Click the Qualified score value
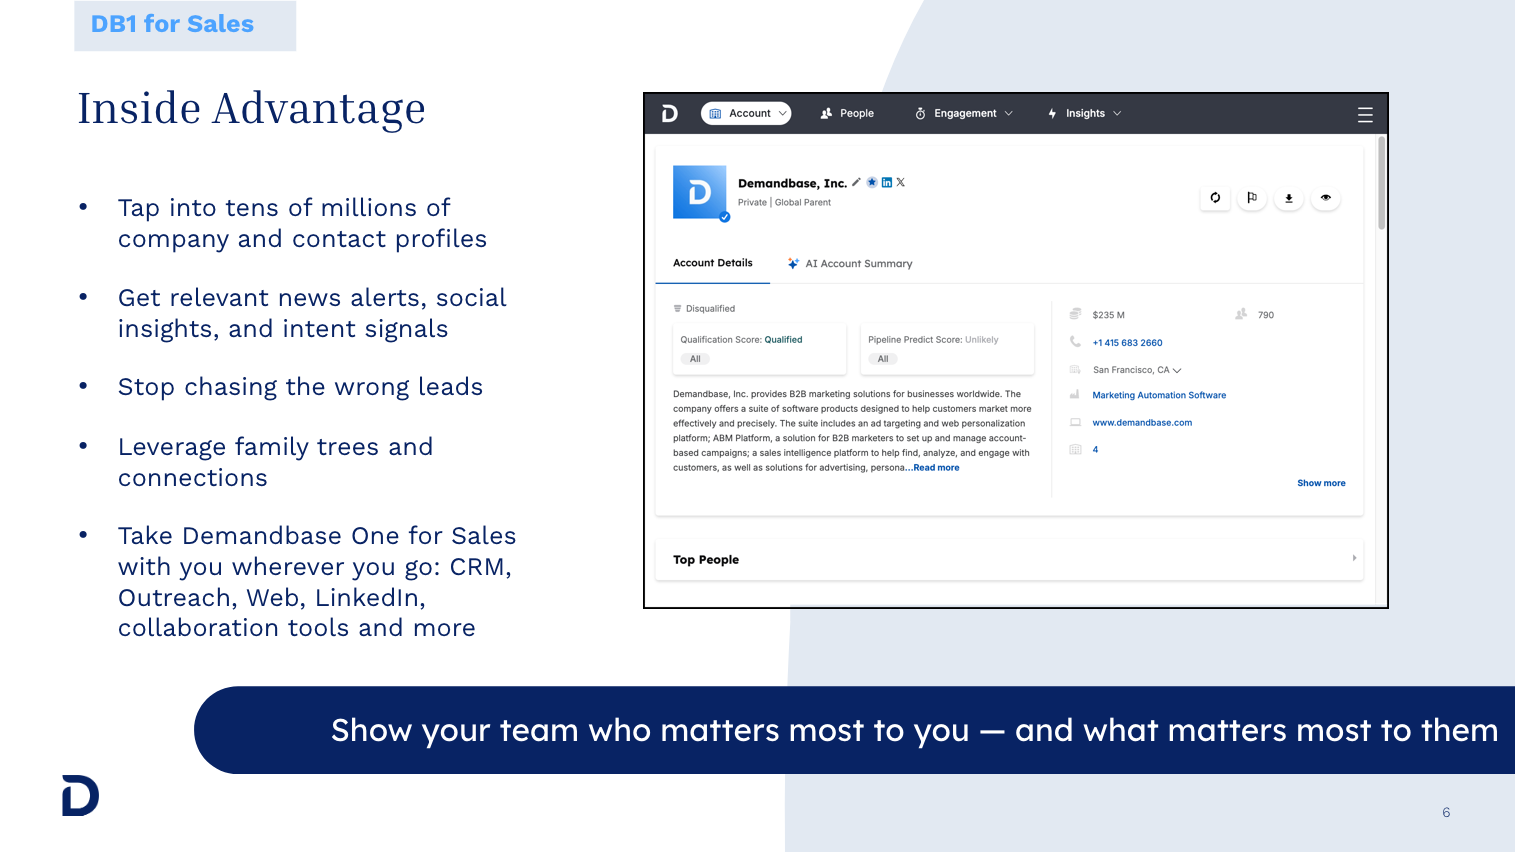The width and height of the screenshot is (1515, 852). [783, 340]
